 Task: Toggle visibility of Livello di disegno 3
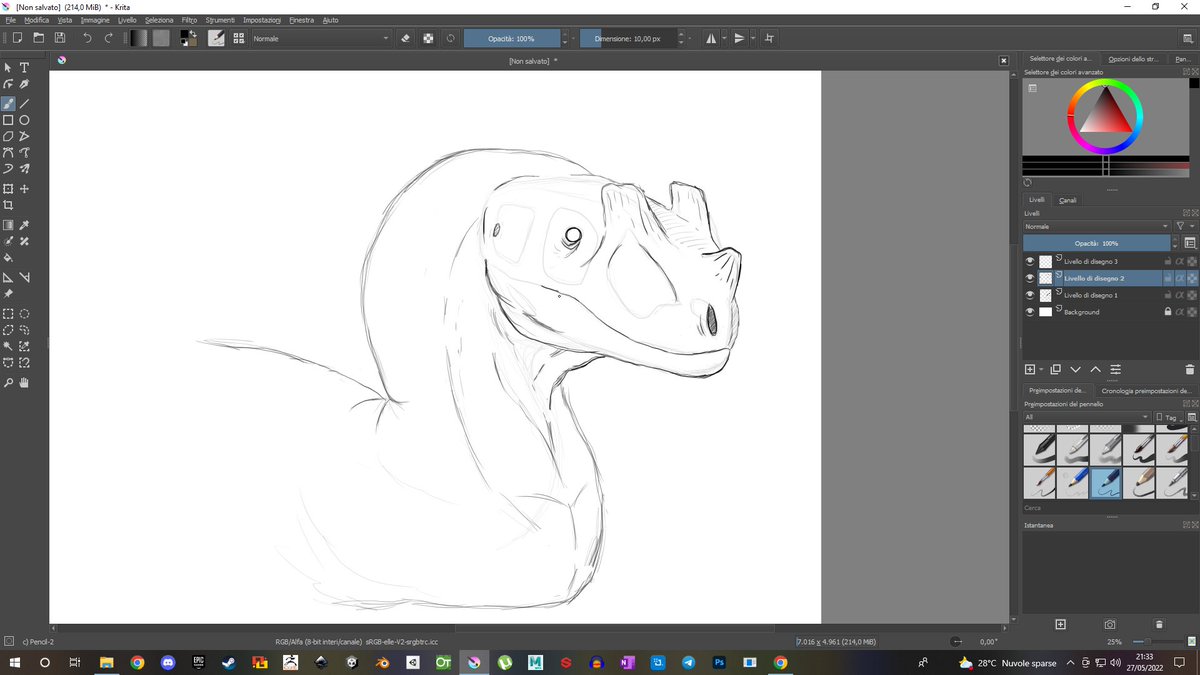click(x=1030, y=261)
